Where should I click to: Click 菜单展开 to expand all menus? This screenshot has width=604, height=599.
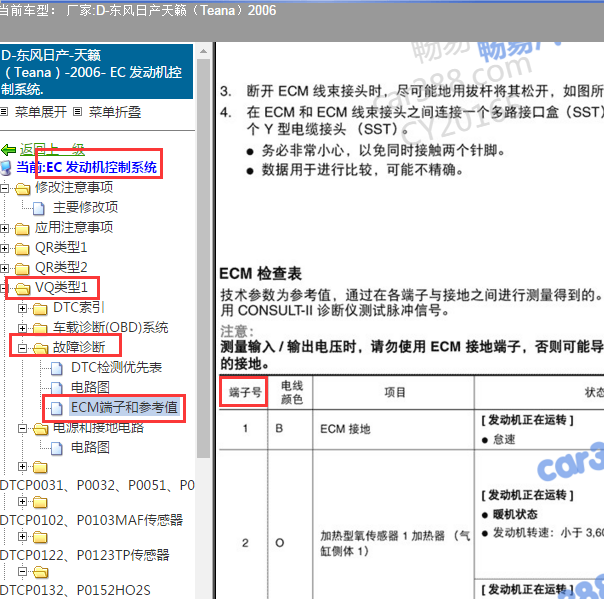coord(41,112)
